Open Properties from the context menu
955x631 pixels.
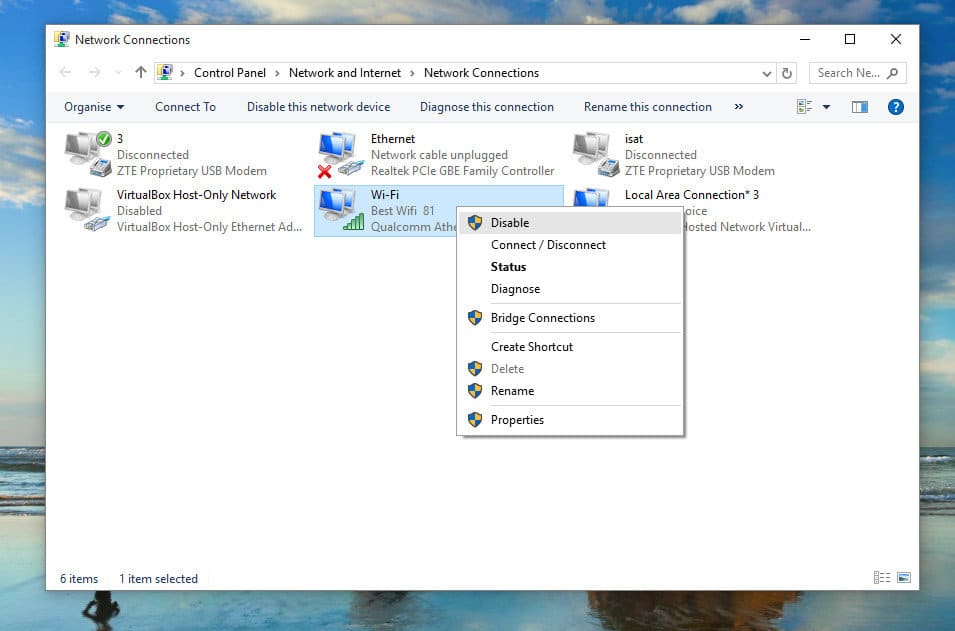[x=570, y=420]
